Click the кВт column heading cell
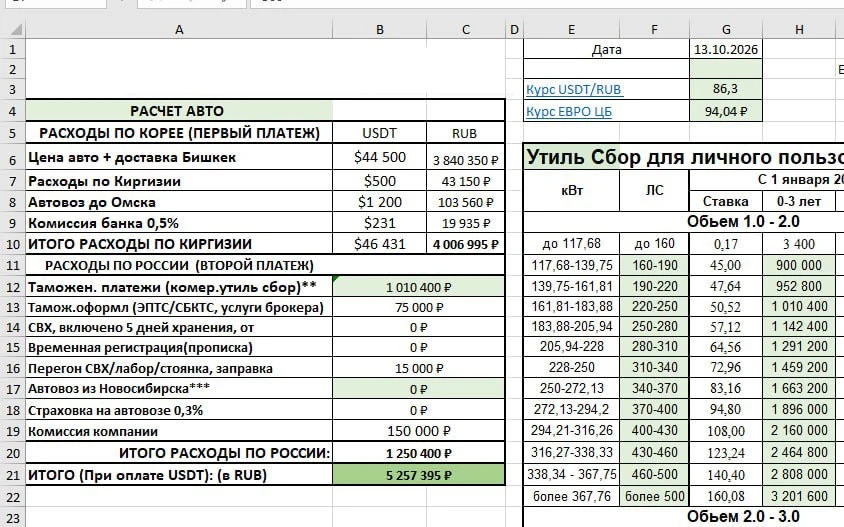Viewport: 844px width, 527px height. pyautogui.click(x=572, y=191)
